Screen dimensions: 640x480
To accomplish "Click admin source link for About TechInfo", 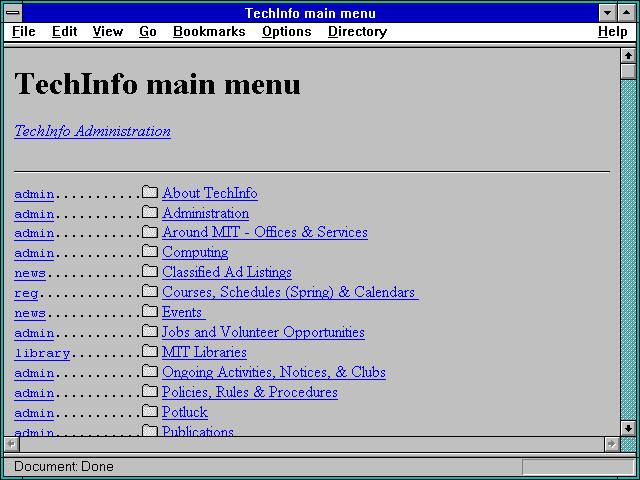I will pos(34,194).
